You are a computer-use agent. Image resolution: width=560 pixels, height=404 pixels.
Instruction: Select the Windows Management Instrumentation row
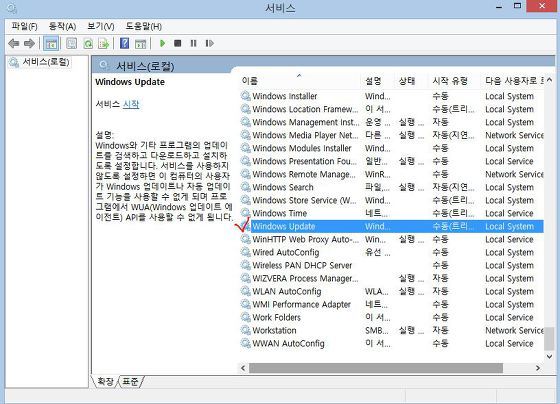(x=392, y=122)
